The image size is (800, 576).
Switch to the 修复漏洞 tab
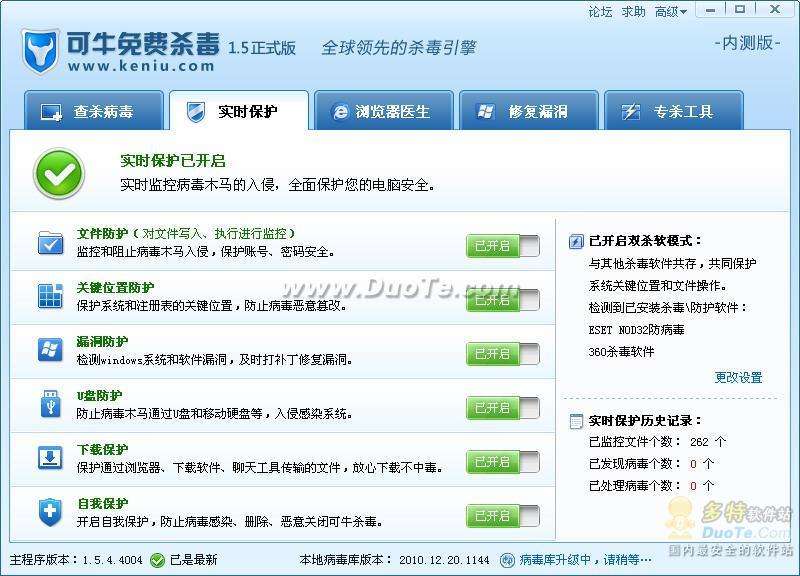tap(529, 111)
